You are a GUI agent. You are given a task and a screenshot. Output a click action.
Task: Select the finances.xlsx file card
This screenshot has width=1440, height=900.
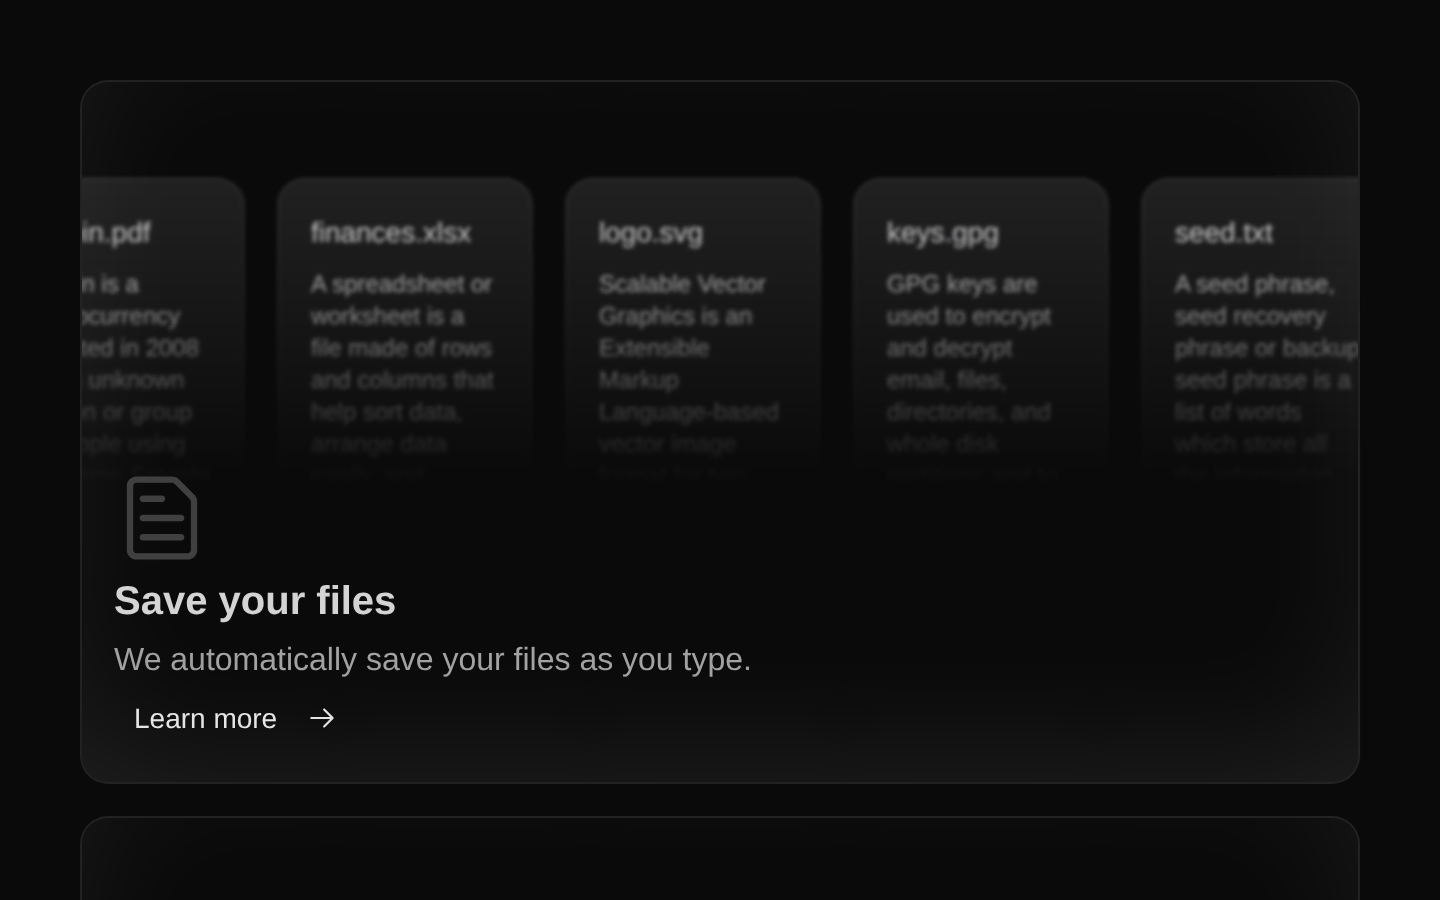pyautogui.click(x=405, y=330)
